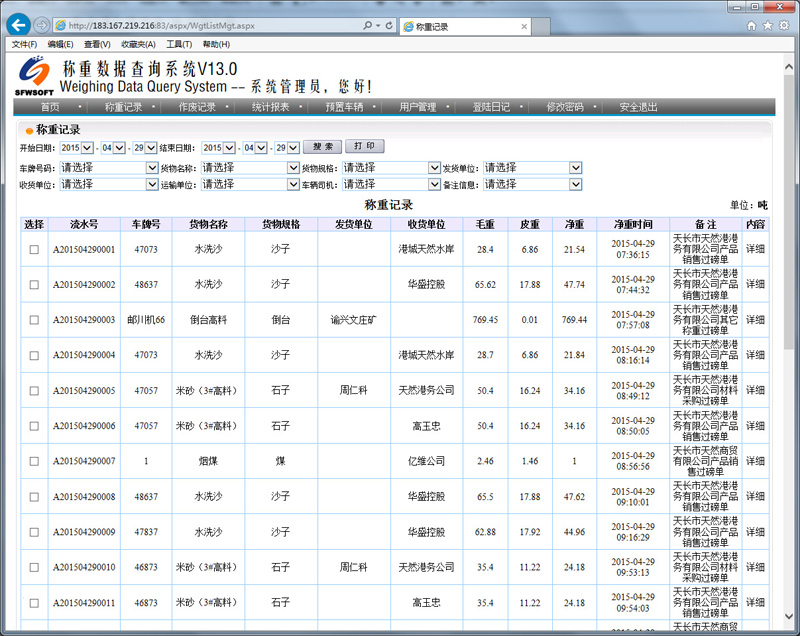Open the 帮助(H) menu
Image resolution: width=800 pixels, height=636 pixels.
pyautogui.click(x=216, y=44)
